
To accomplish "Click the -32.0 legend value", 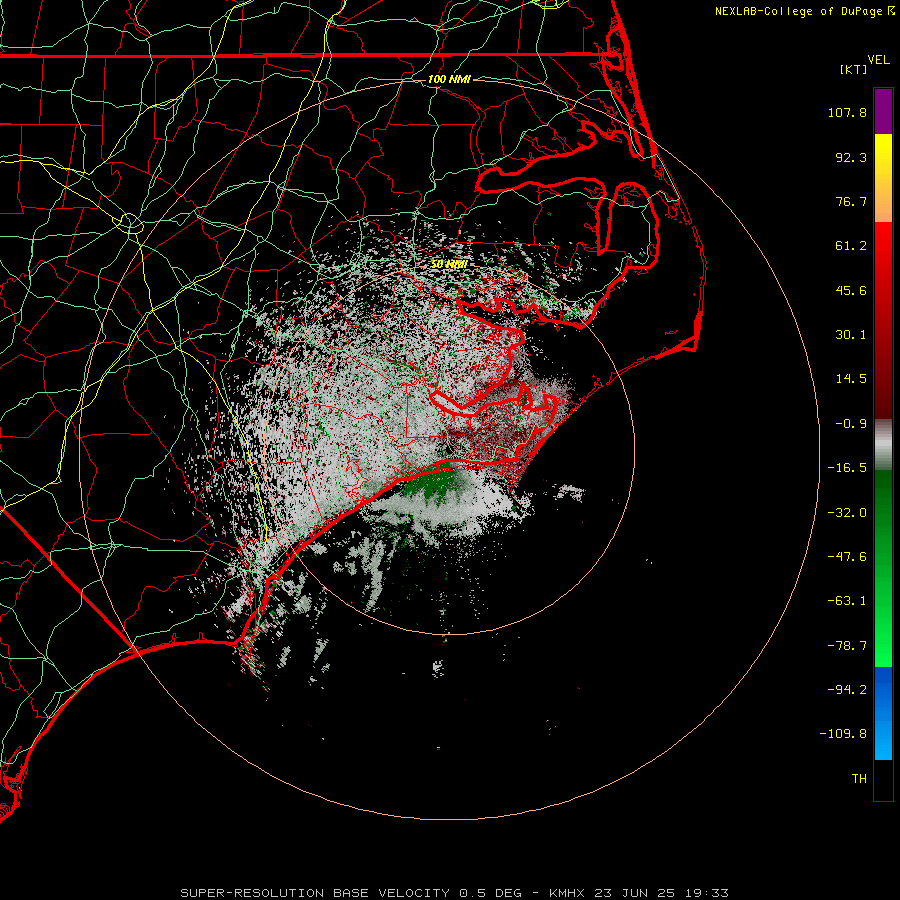I will [847, 513].
